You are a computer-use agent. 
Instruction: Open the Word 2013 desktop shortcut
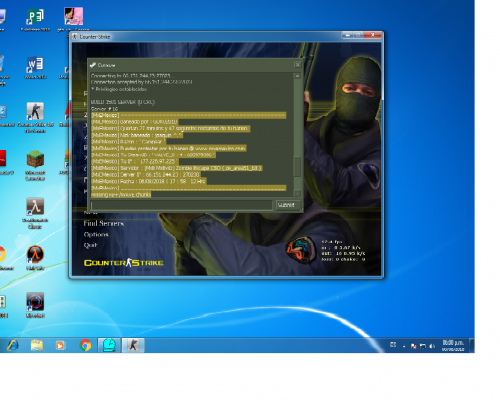click(x=35, y=68)
